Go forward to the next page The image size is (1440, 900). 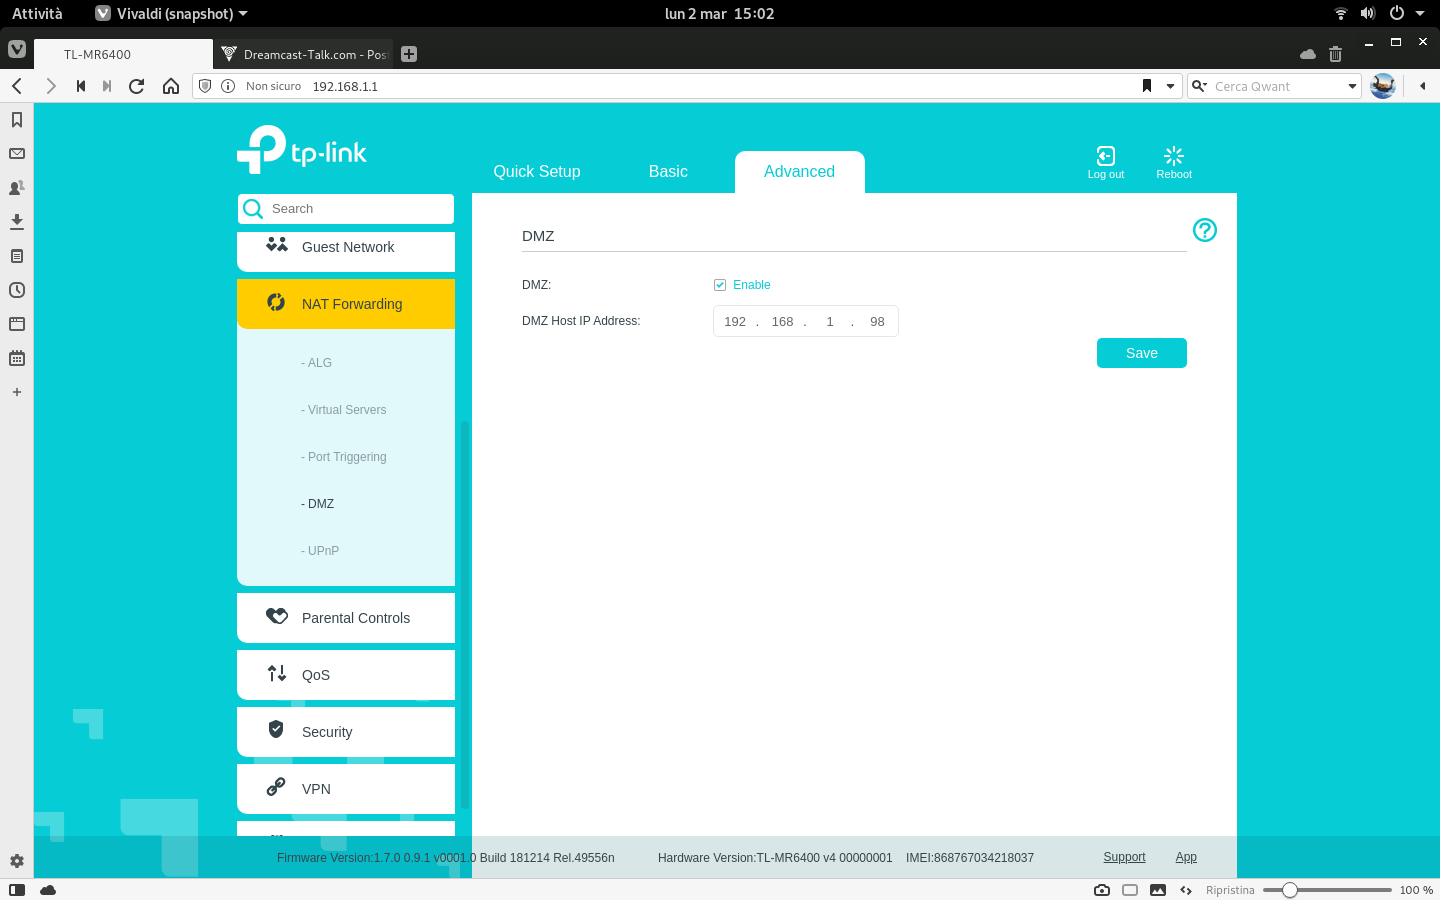[50, 86]
